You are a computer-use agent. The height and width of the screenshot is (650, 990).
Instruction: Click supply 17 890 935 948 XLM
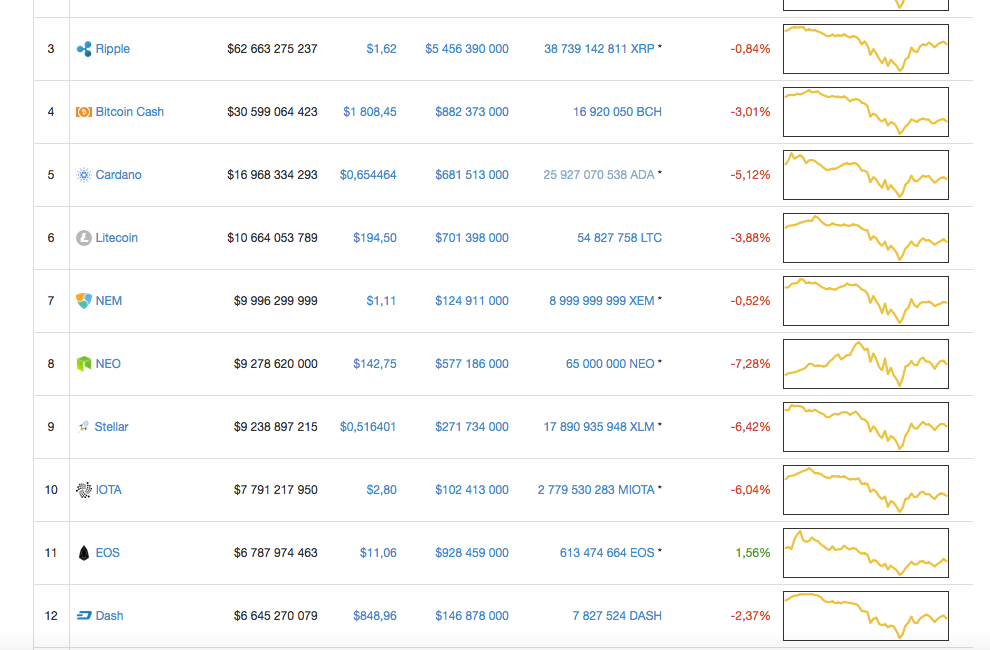coord(599,427)
